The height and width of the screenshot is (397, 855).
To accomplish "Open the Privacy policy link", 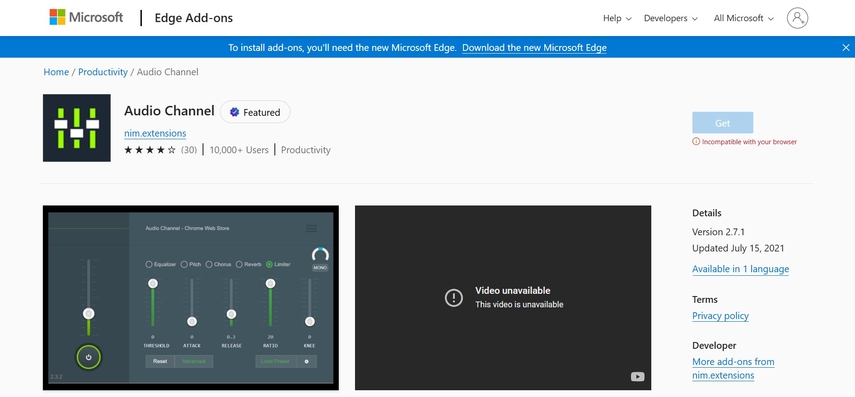I will point(720,316).
